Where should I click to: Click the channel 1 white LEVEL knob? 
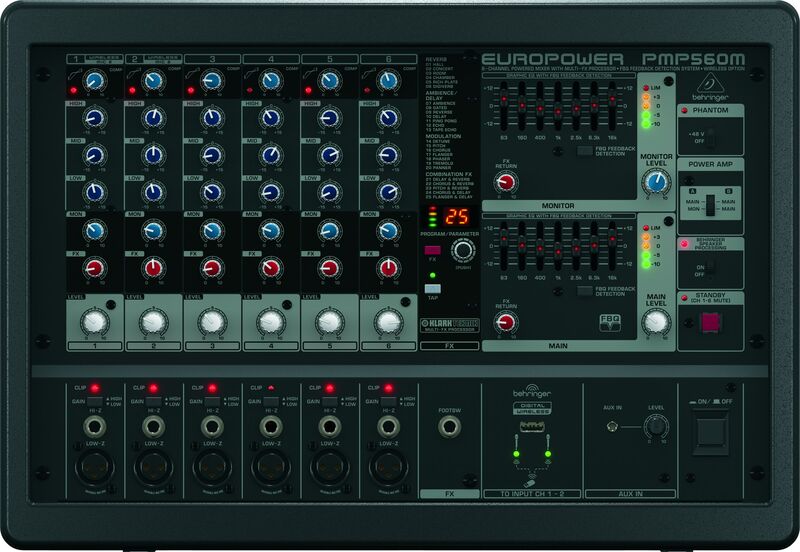tap(95, 321)
